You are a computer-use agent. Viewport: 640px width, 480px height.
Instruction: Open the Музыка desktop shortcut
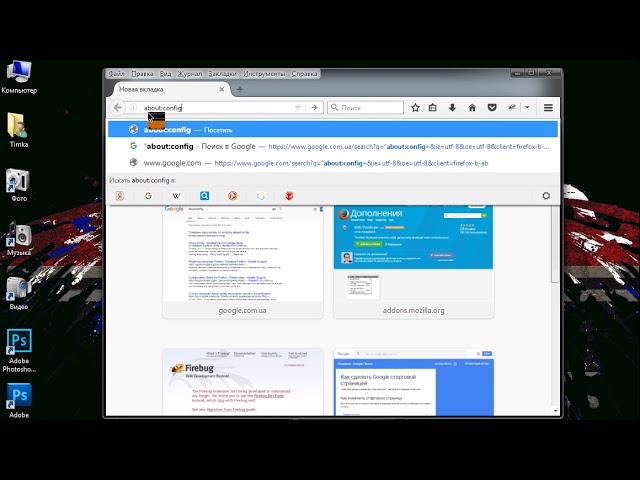19,239
